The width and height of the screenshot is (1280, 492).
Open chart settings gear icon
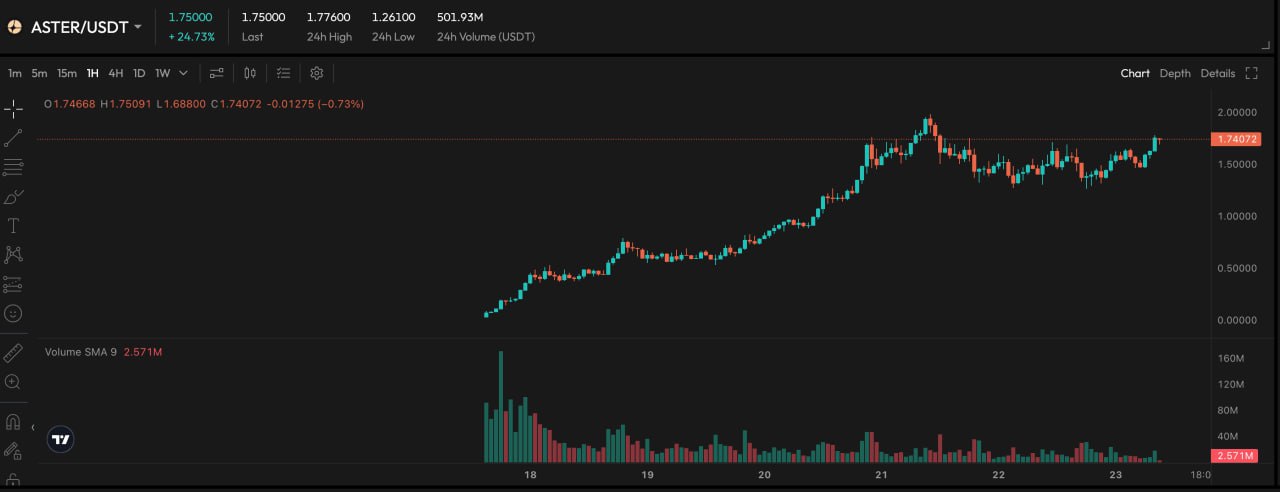[x=317, y=73]
